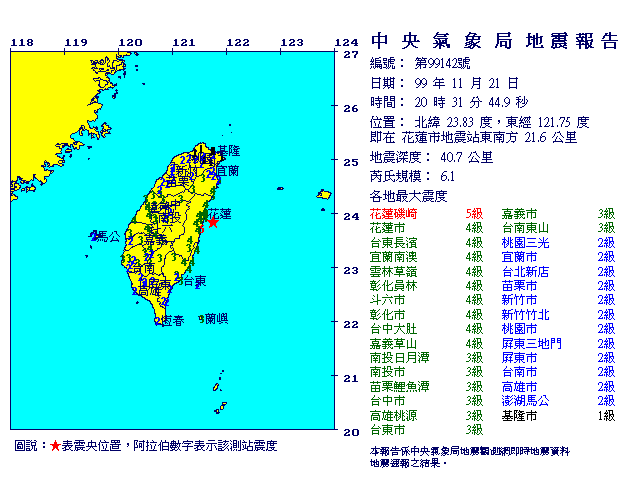Click station 嘉義草山
Image resolution: width=640 pixels, height=480 pixels.
tap(393, 344)
